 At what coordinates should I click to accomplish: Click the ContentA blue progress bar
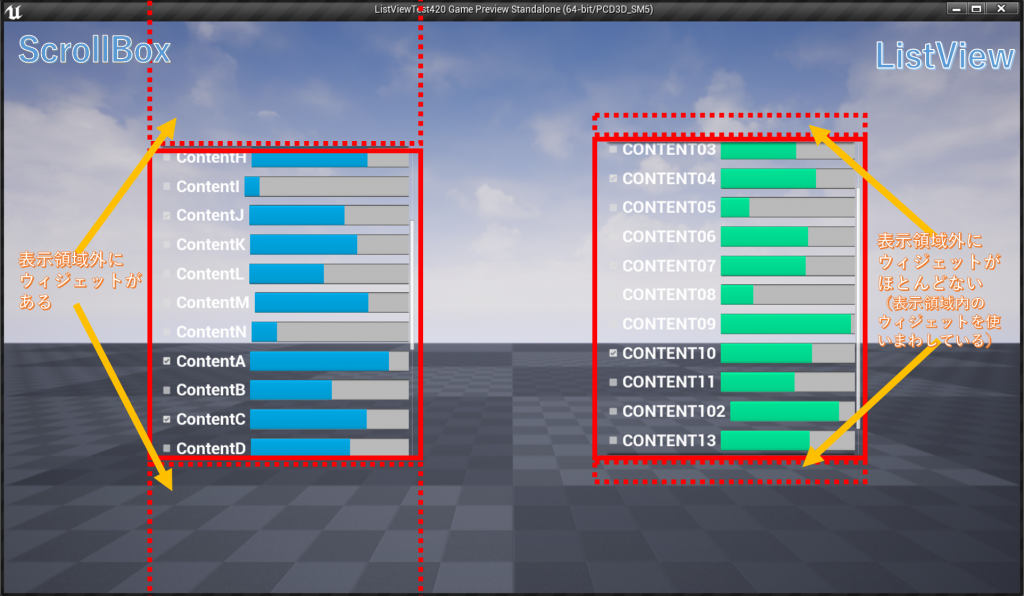click(x=329, y=361)
